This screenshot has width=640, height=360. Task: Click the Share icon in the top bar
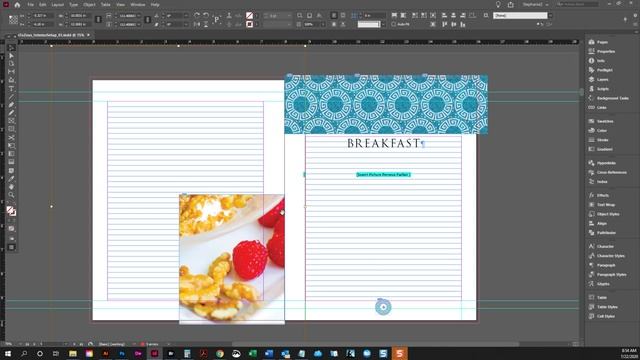pos(511,4)
